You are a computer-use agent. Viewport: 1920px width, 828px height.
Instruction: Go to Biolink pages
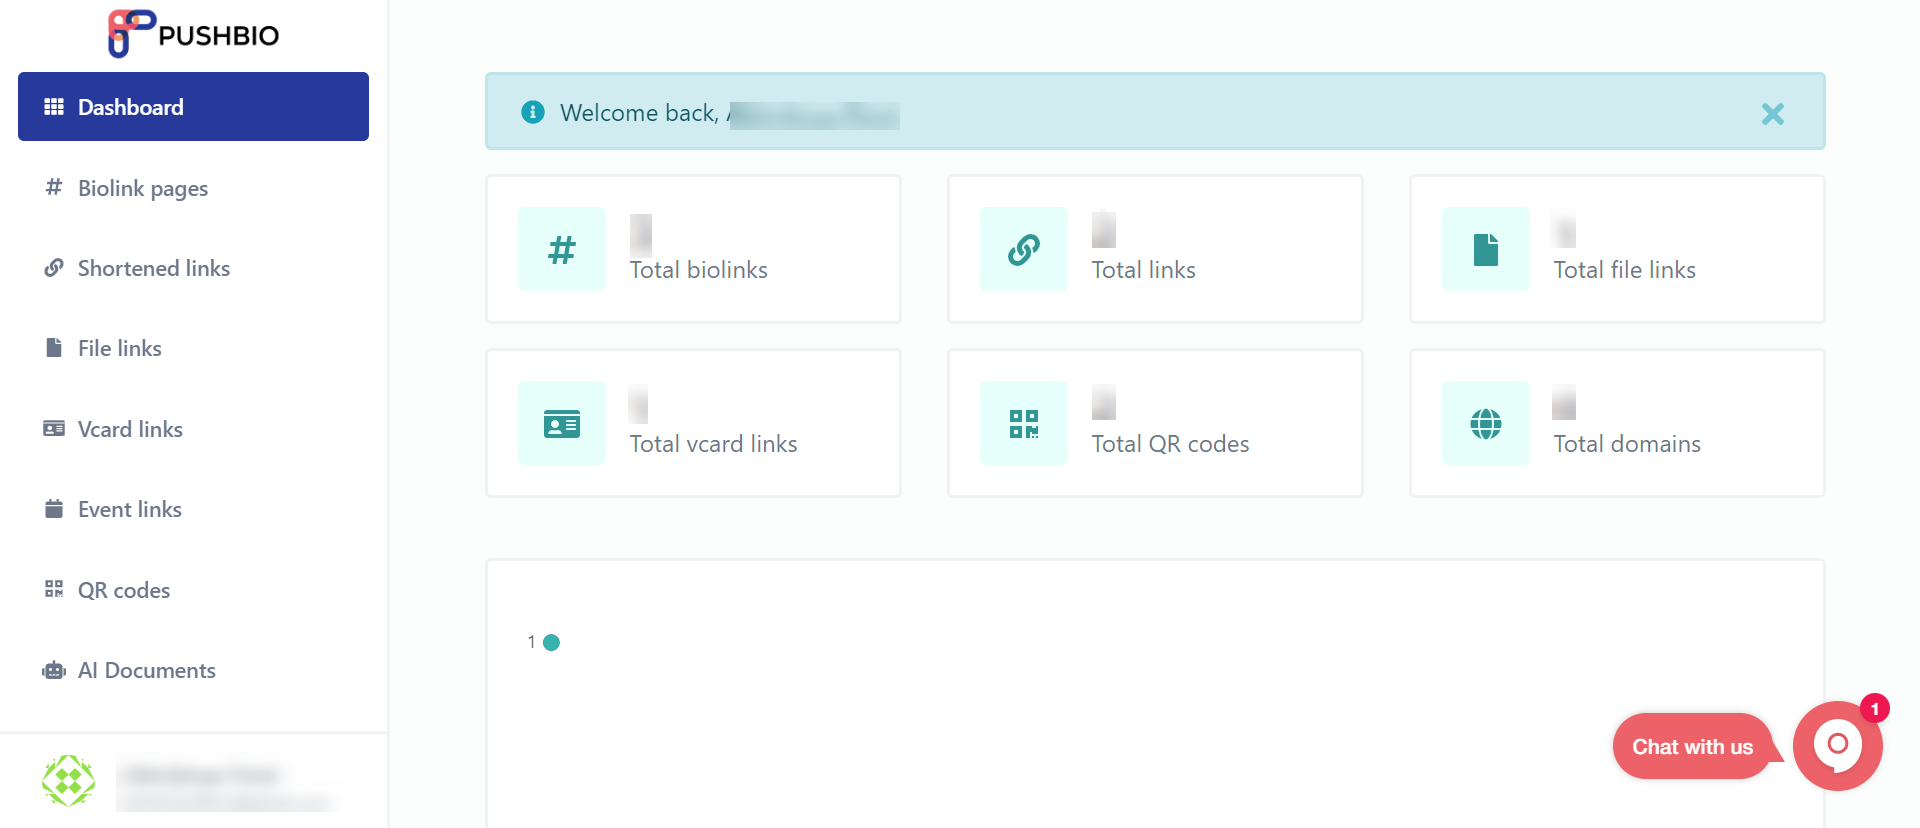[143, 188]
